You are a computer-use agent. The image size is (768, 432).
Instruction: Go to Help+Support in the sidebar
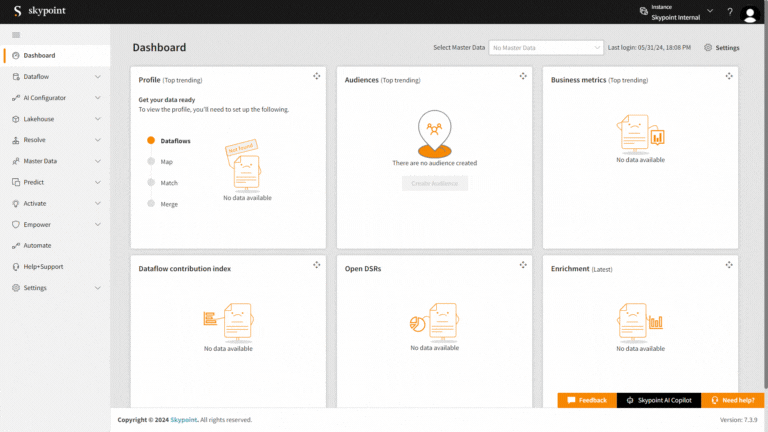(43, 267)
